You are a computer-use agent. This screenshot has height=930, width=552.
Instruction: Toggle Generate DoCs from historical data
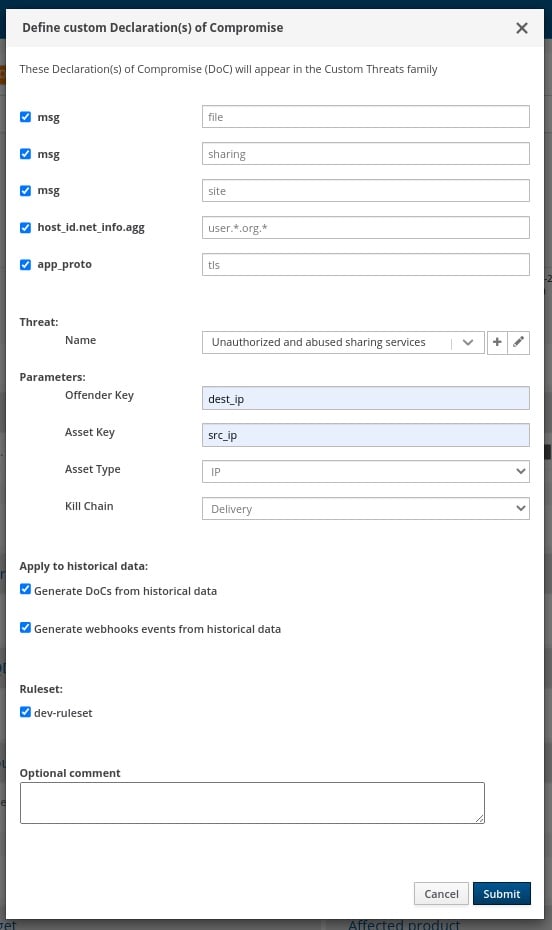click(25, 589)
